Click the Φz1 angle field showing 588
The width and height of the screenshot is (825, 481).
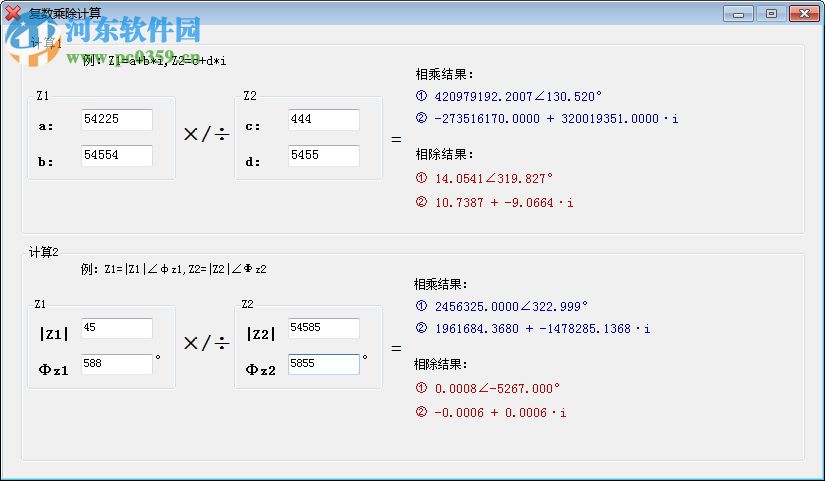117,364
